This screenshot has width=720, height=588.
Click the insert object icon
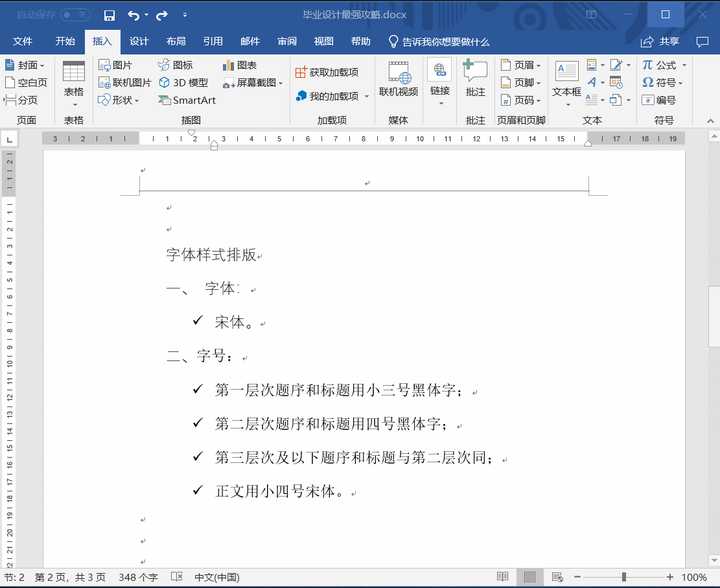tap(616, 100)
